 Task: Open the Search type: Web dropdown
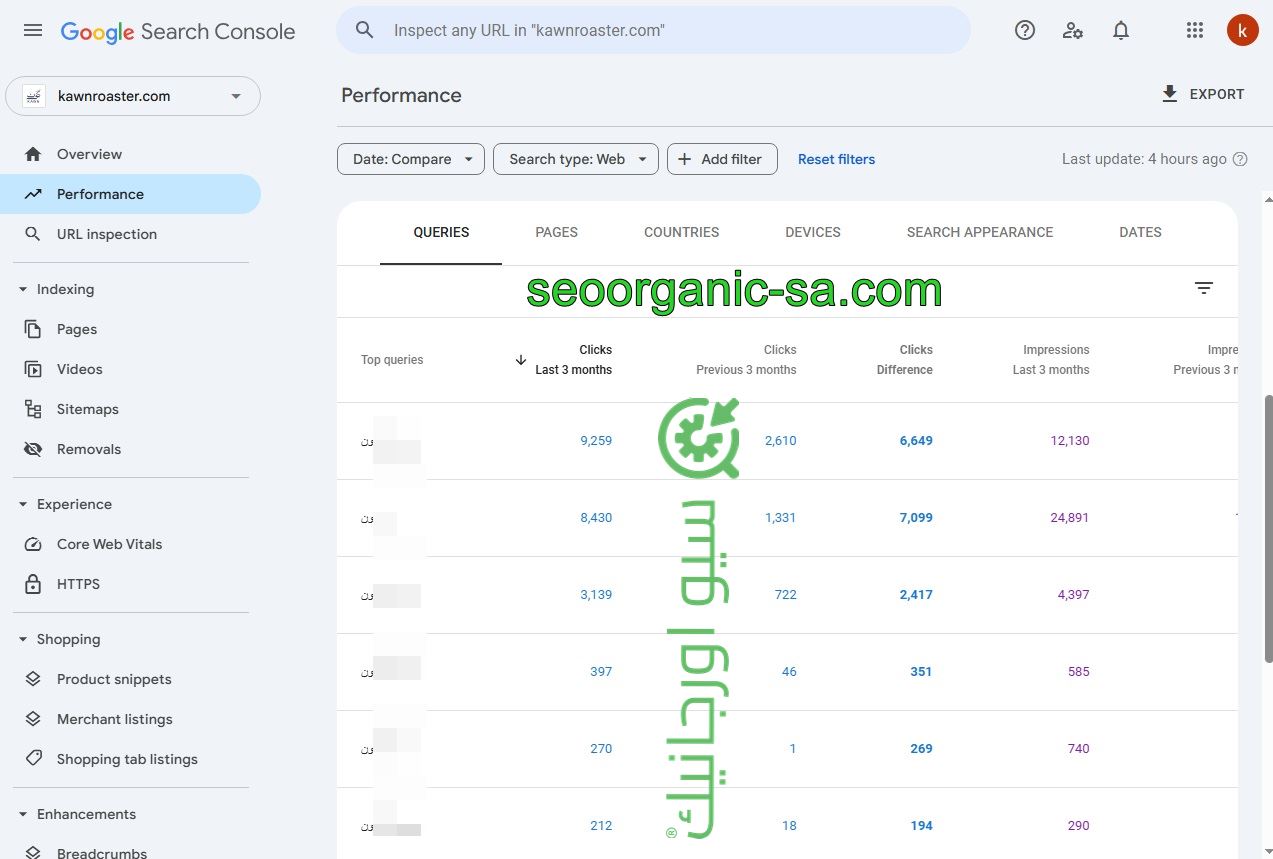pyautogui.click(x=575, y=159)
